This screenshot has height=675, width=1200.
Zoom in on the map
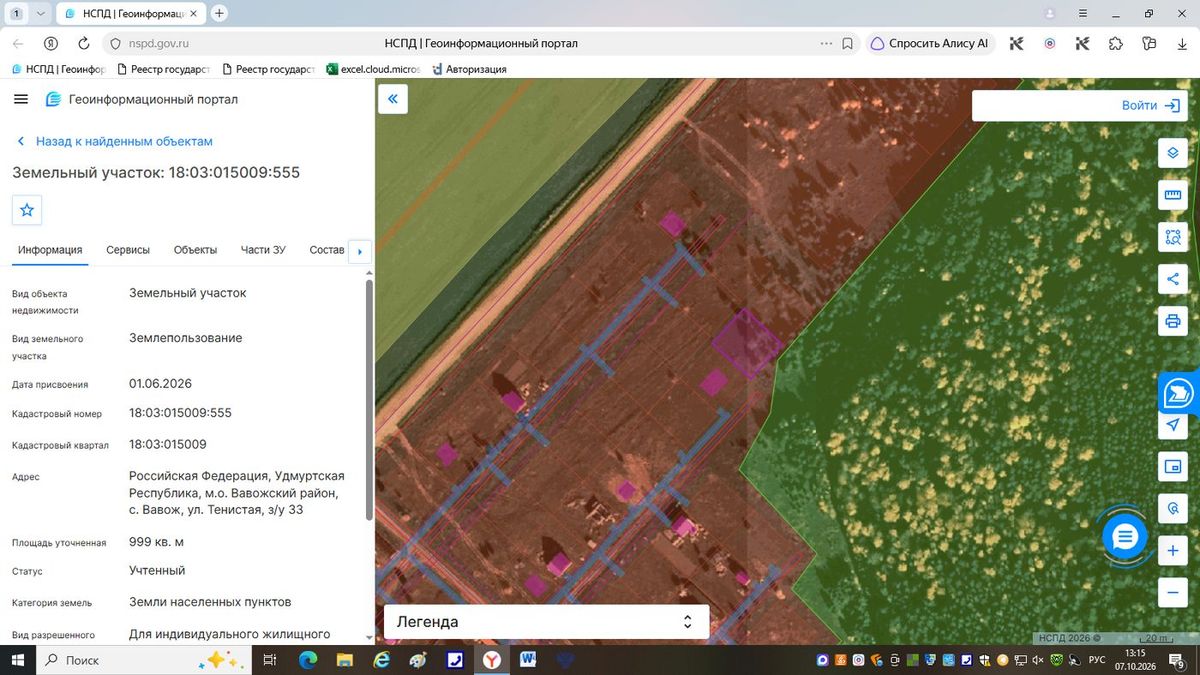[x=1173, y=551]
